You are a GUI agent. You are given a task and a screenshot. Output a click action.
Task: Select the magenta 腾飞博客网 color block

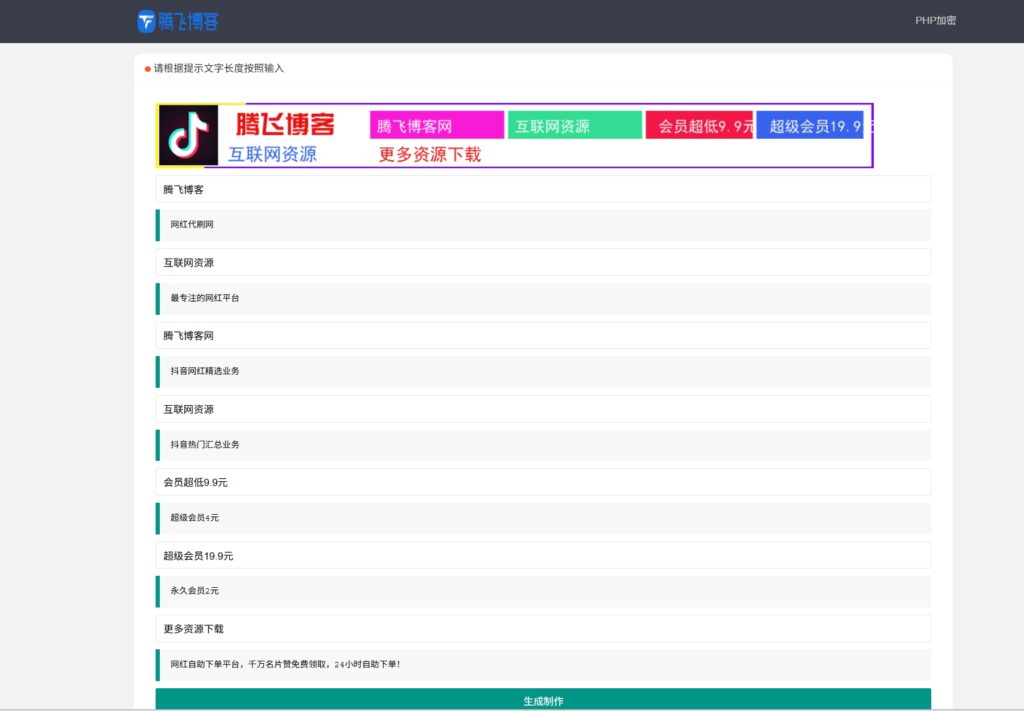pyautogui.click(x=435, y=123)
